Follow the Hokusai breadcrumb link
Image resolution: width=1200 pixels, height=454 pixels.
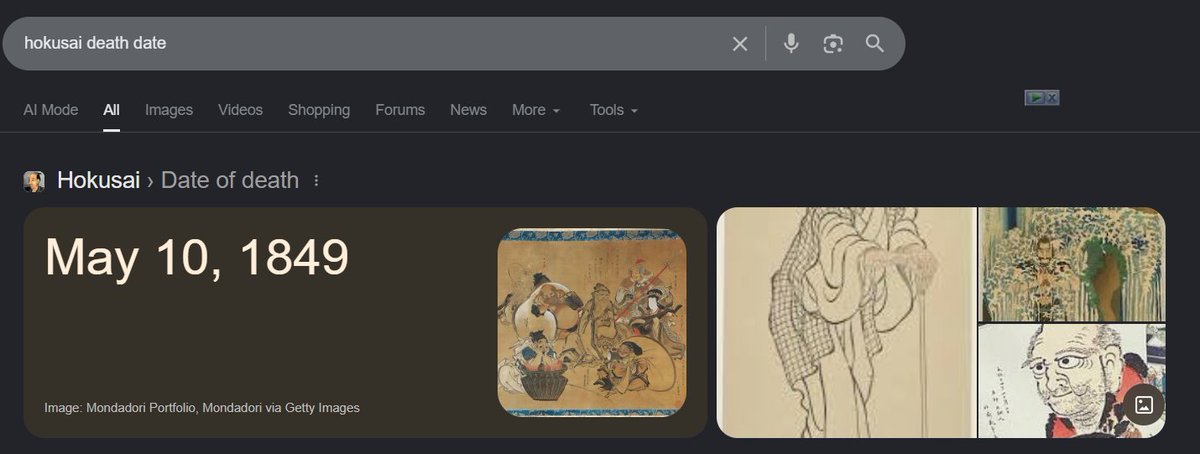(98, 180)
